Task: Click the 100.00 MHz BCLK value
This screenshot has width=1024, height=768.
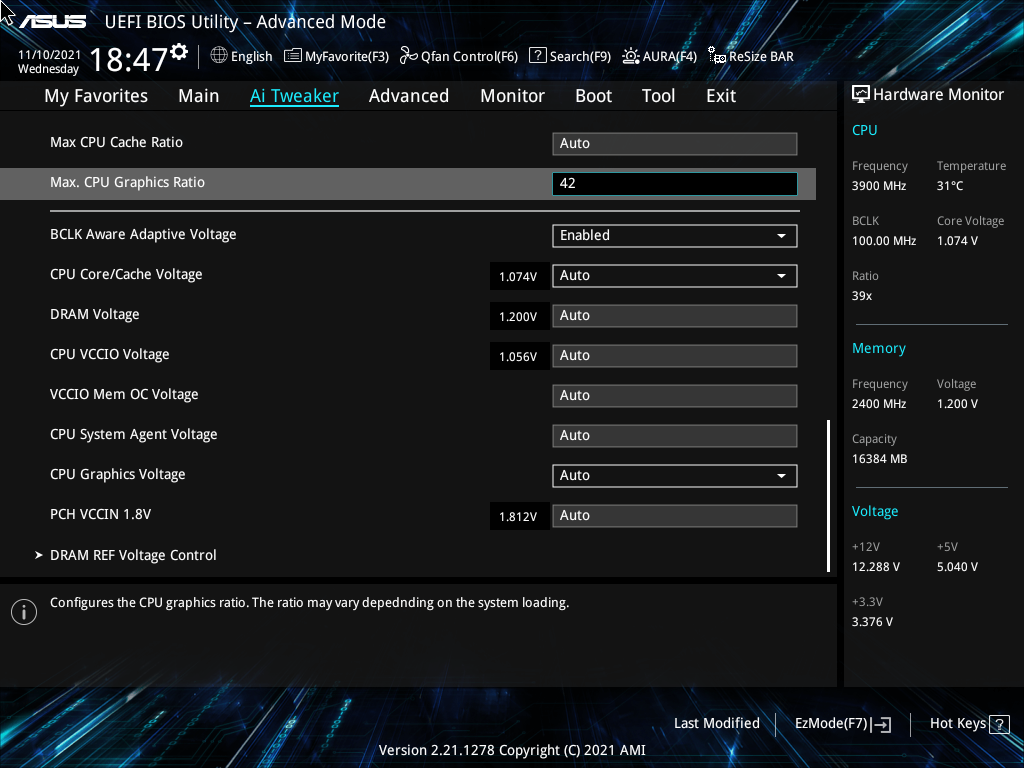Action: 884,241
